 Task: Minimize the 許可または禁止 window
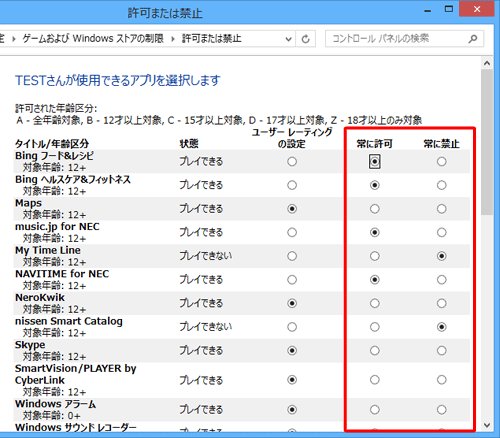[428, 10]
